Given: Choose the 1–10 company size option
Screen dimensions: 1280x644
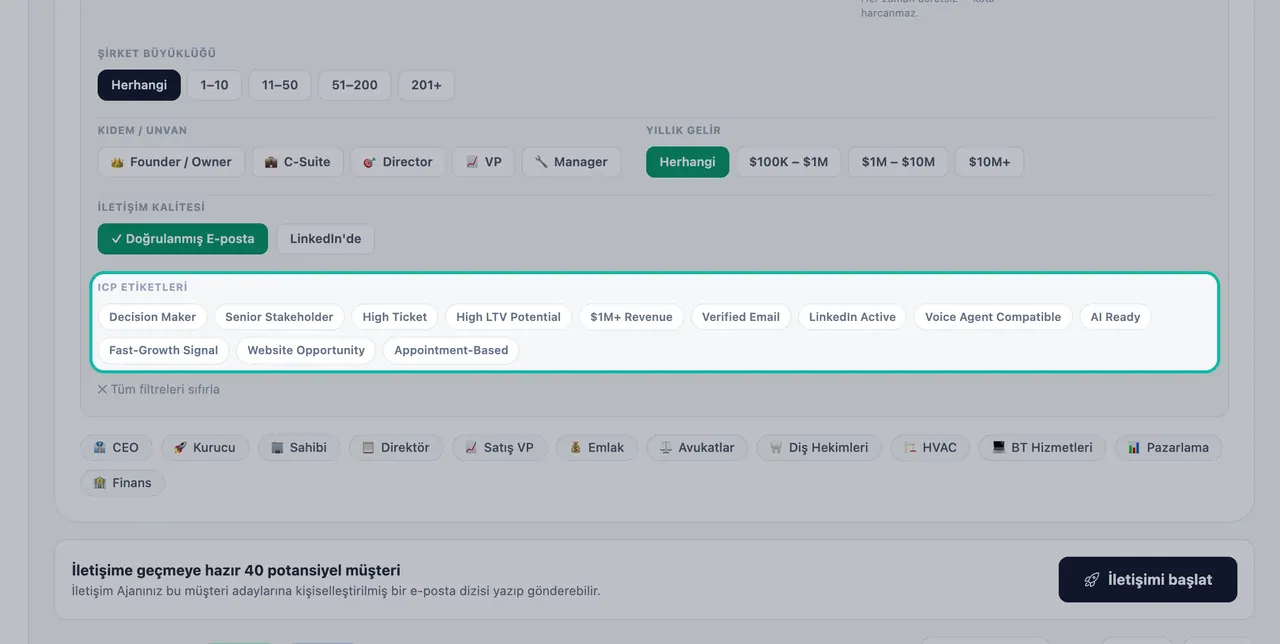Looking at the screenshot, I should point(214,85).
